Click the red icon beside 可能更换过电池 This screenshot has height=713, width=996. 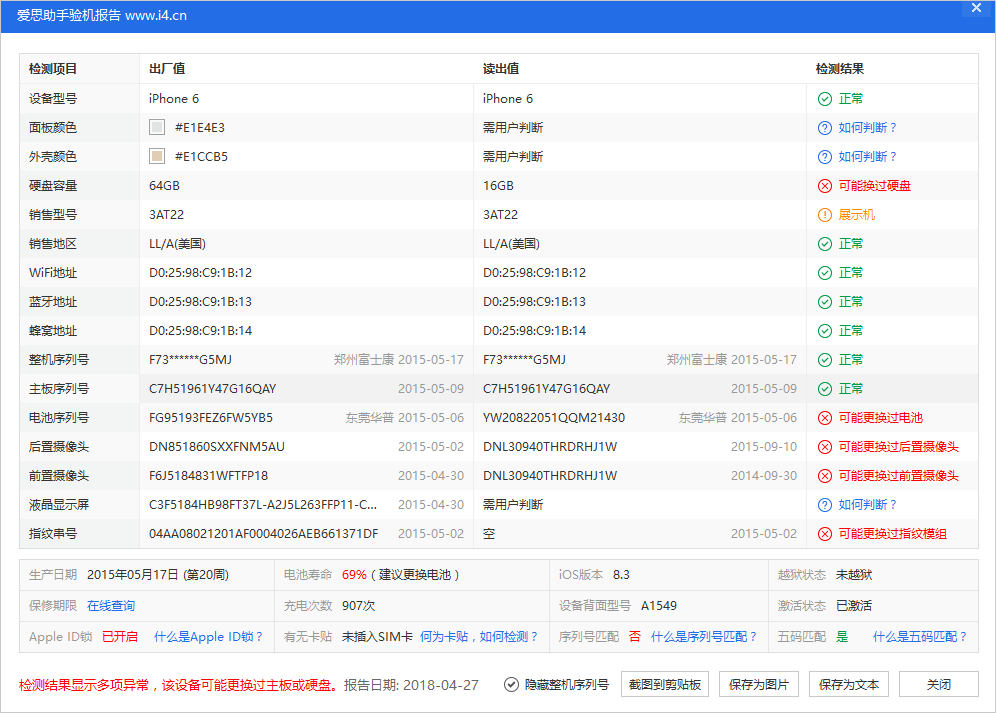(824, 417)
